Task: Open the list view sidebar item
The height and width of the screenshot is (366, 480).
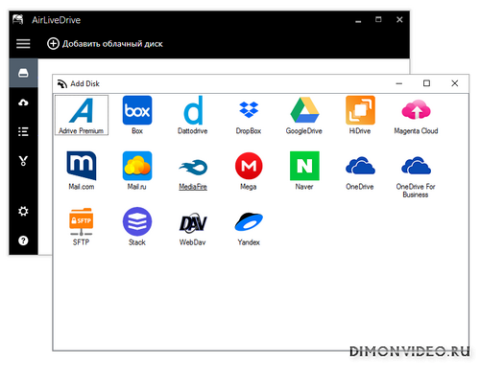Action: click(x=23, y=132)
